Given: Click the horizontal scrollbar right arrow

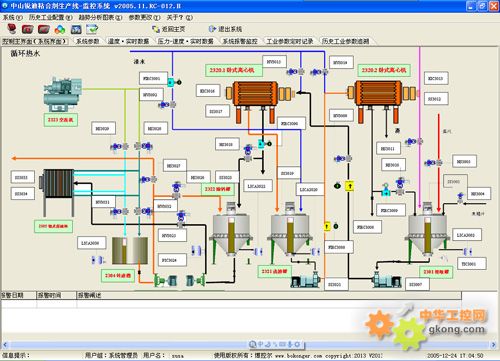Looking at the screenshot, I should point(493,345).
